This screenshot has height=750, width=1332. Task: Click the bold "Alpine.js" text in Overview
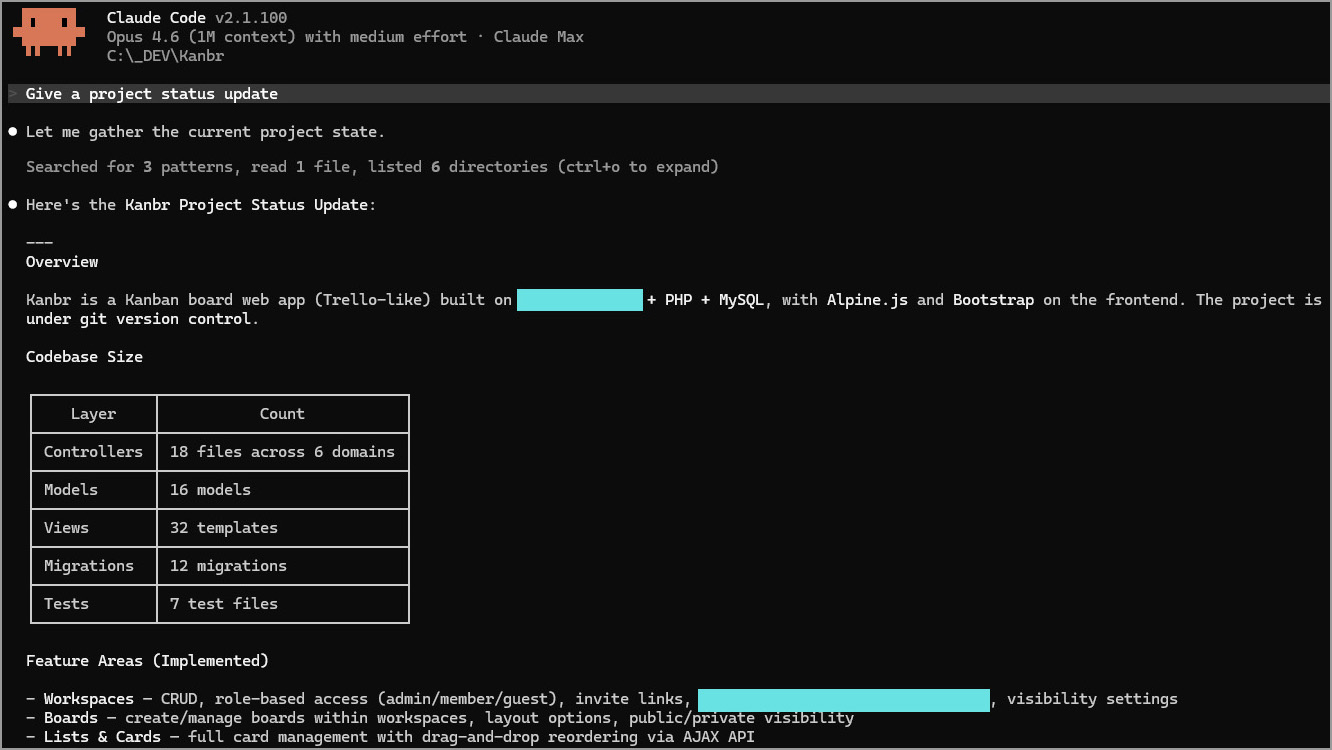pos(867,300)
